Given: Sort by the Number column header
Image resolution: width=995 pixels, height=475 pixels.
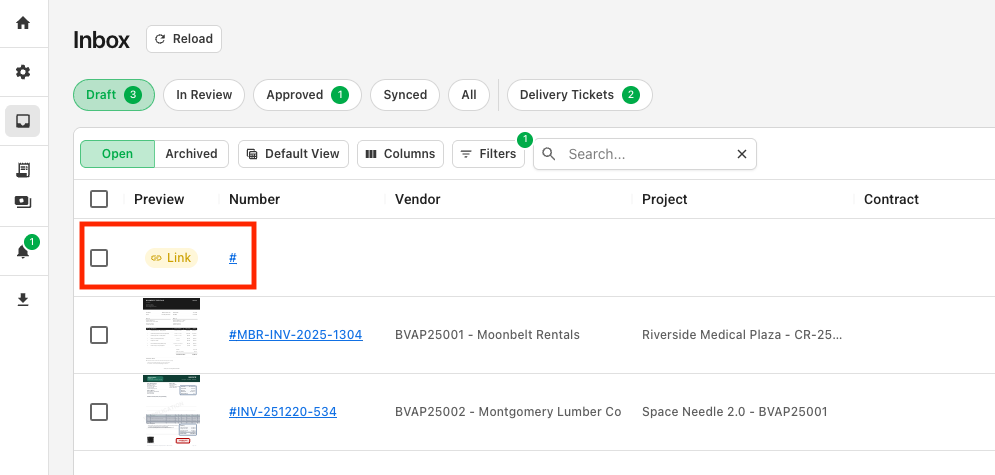Looking at the screenshot, I should [254, 199].
